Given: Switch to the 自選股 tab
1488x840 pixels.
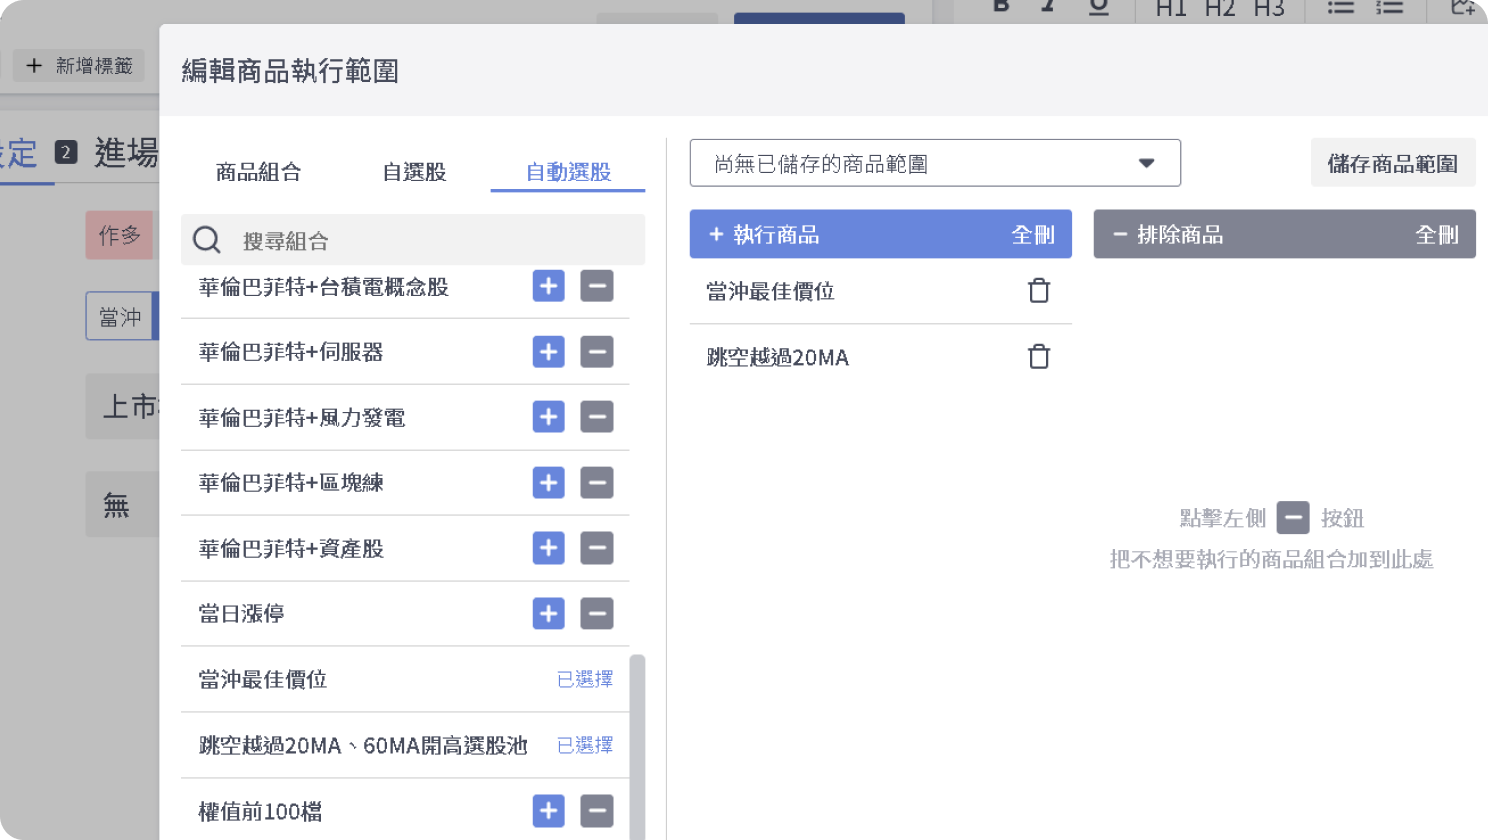Looking at the screenshot, I should (x=414, y=172).
